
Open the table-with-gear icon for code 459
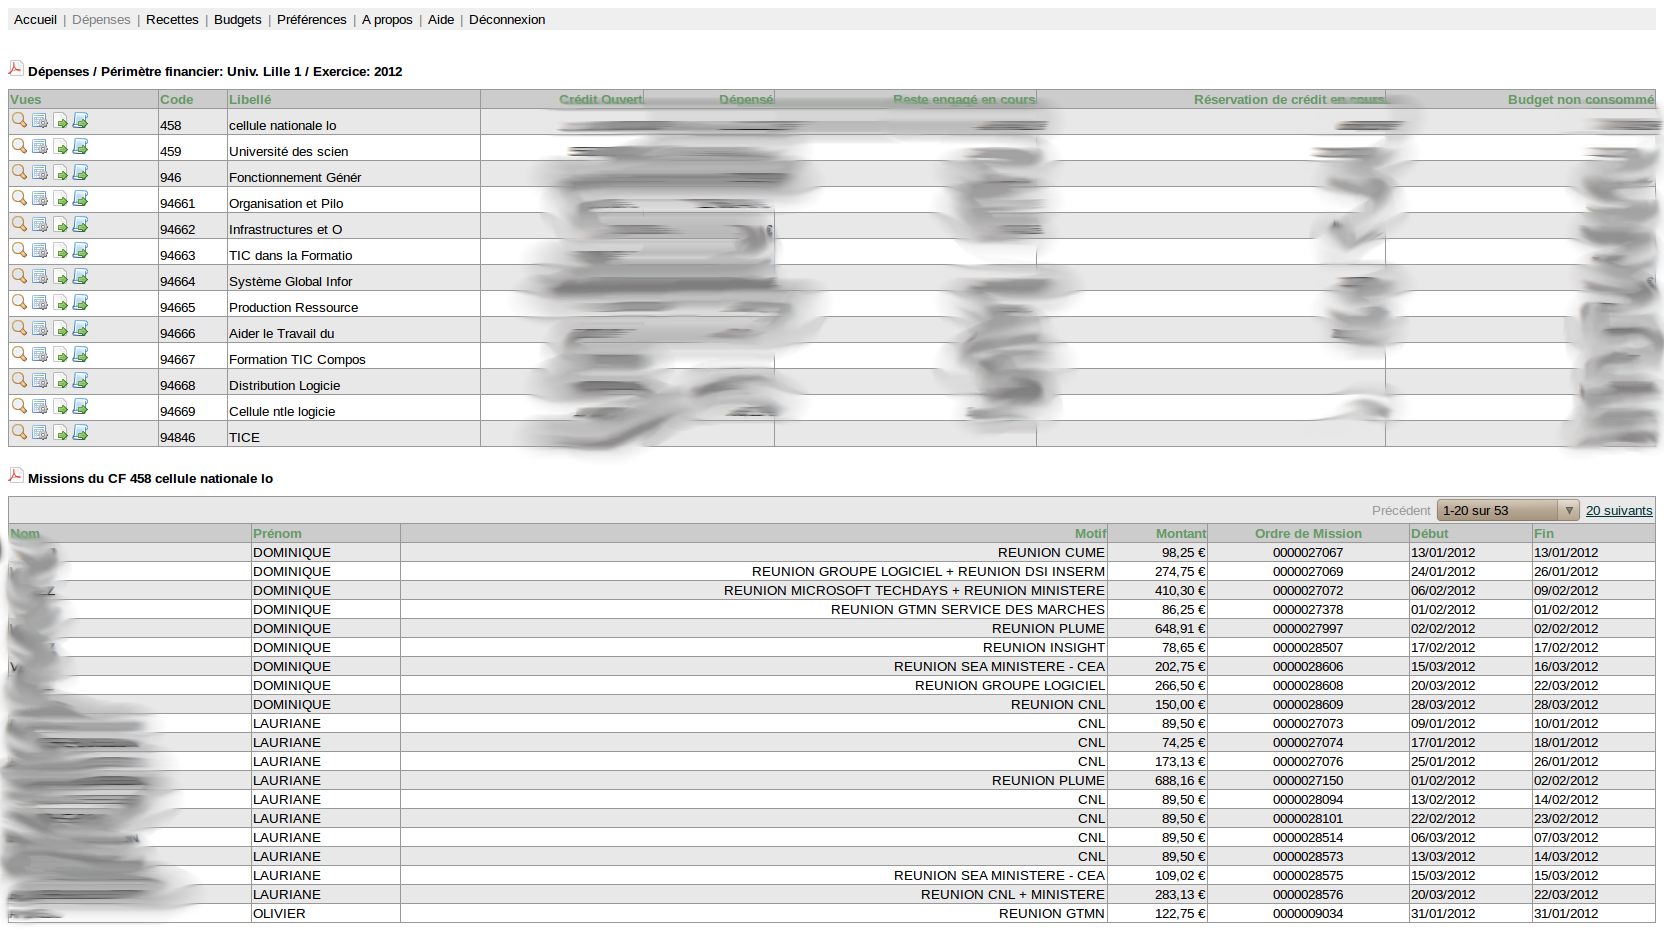[x=40, y=147]
